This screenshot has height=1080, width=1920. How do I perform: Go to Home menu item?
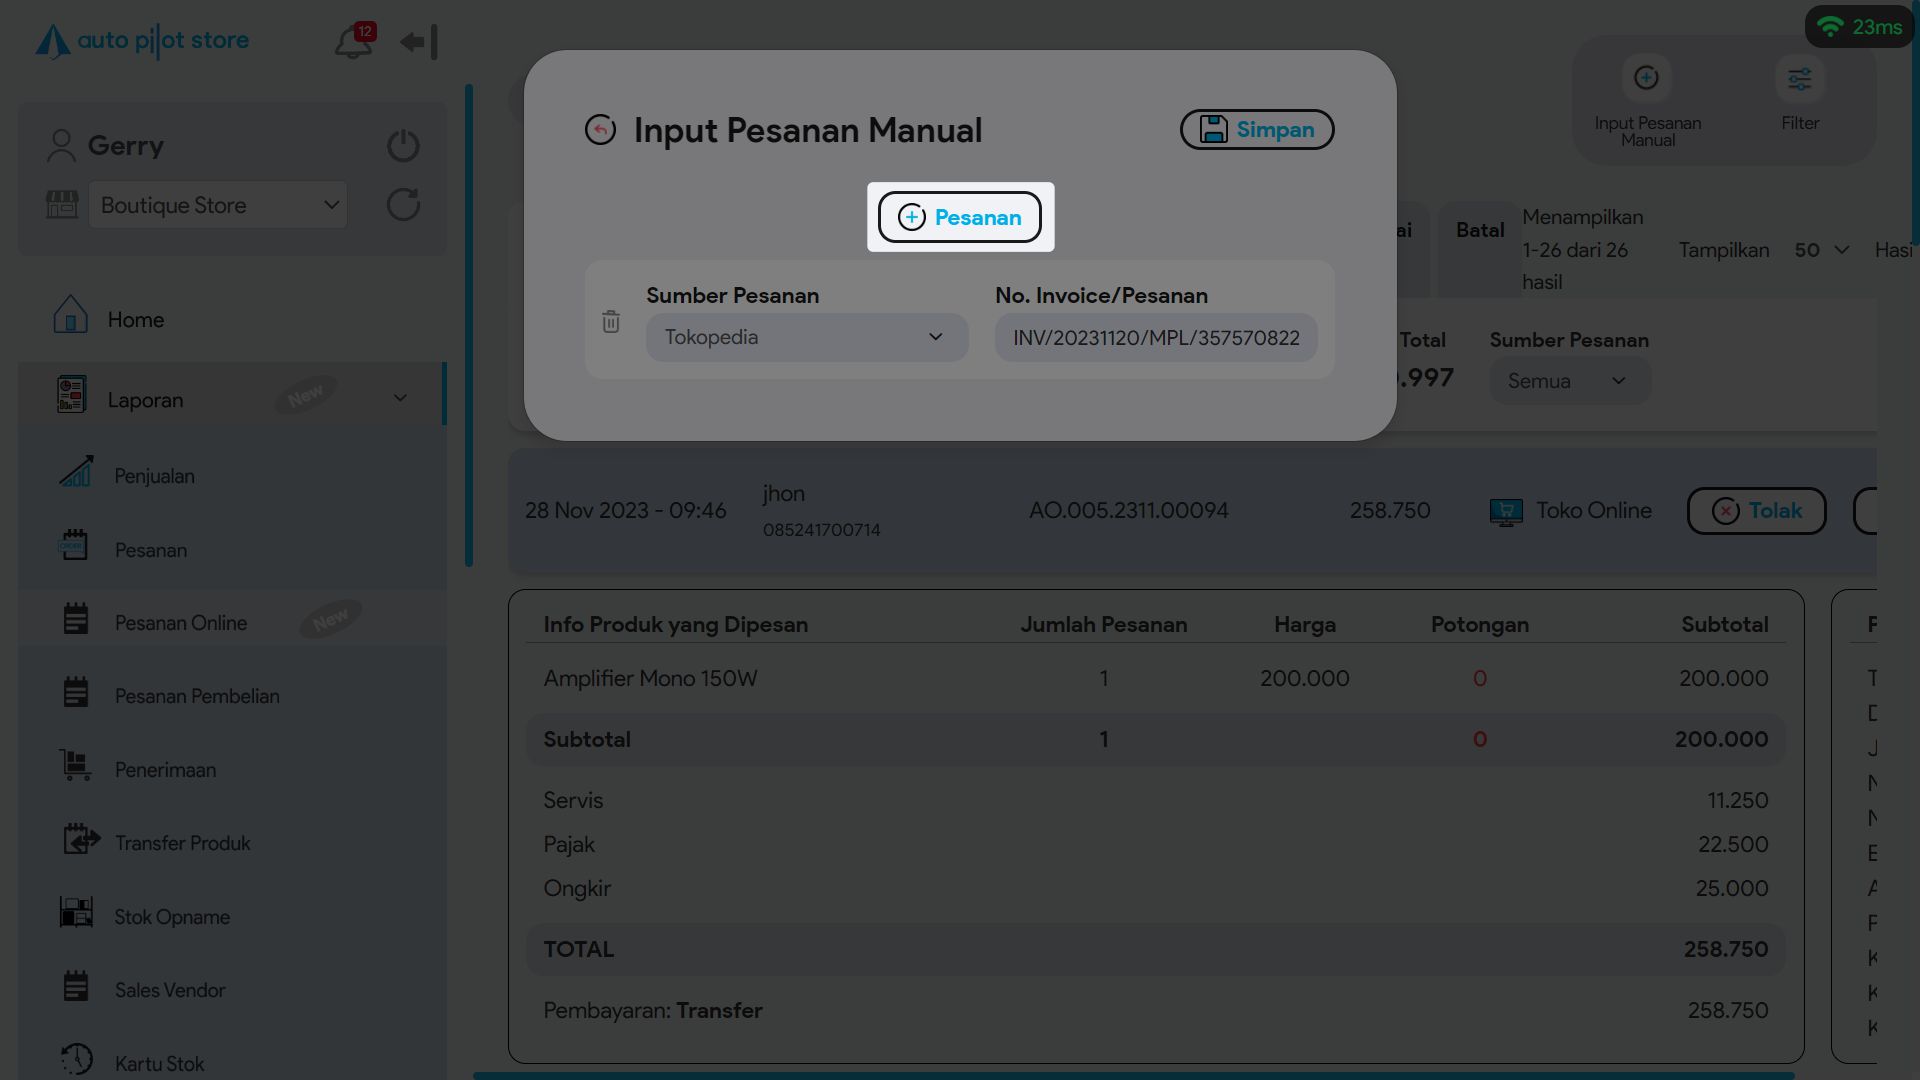pyautogui.click(x=135, y=320)
